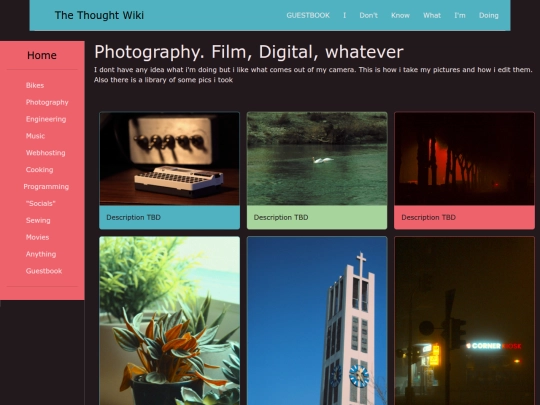540x405 pixels.
Task: Open the Guestbook sidebar link
Action: (x=44, y=271)
